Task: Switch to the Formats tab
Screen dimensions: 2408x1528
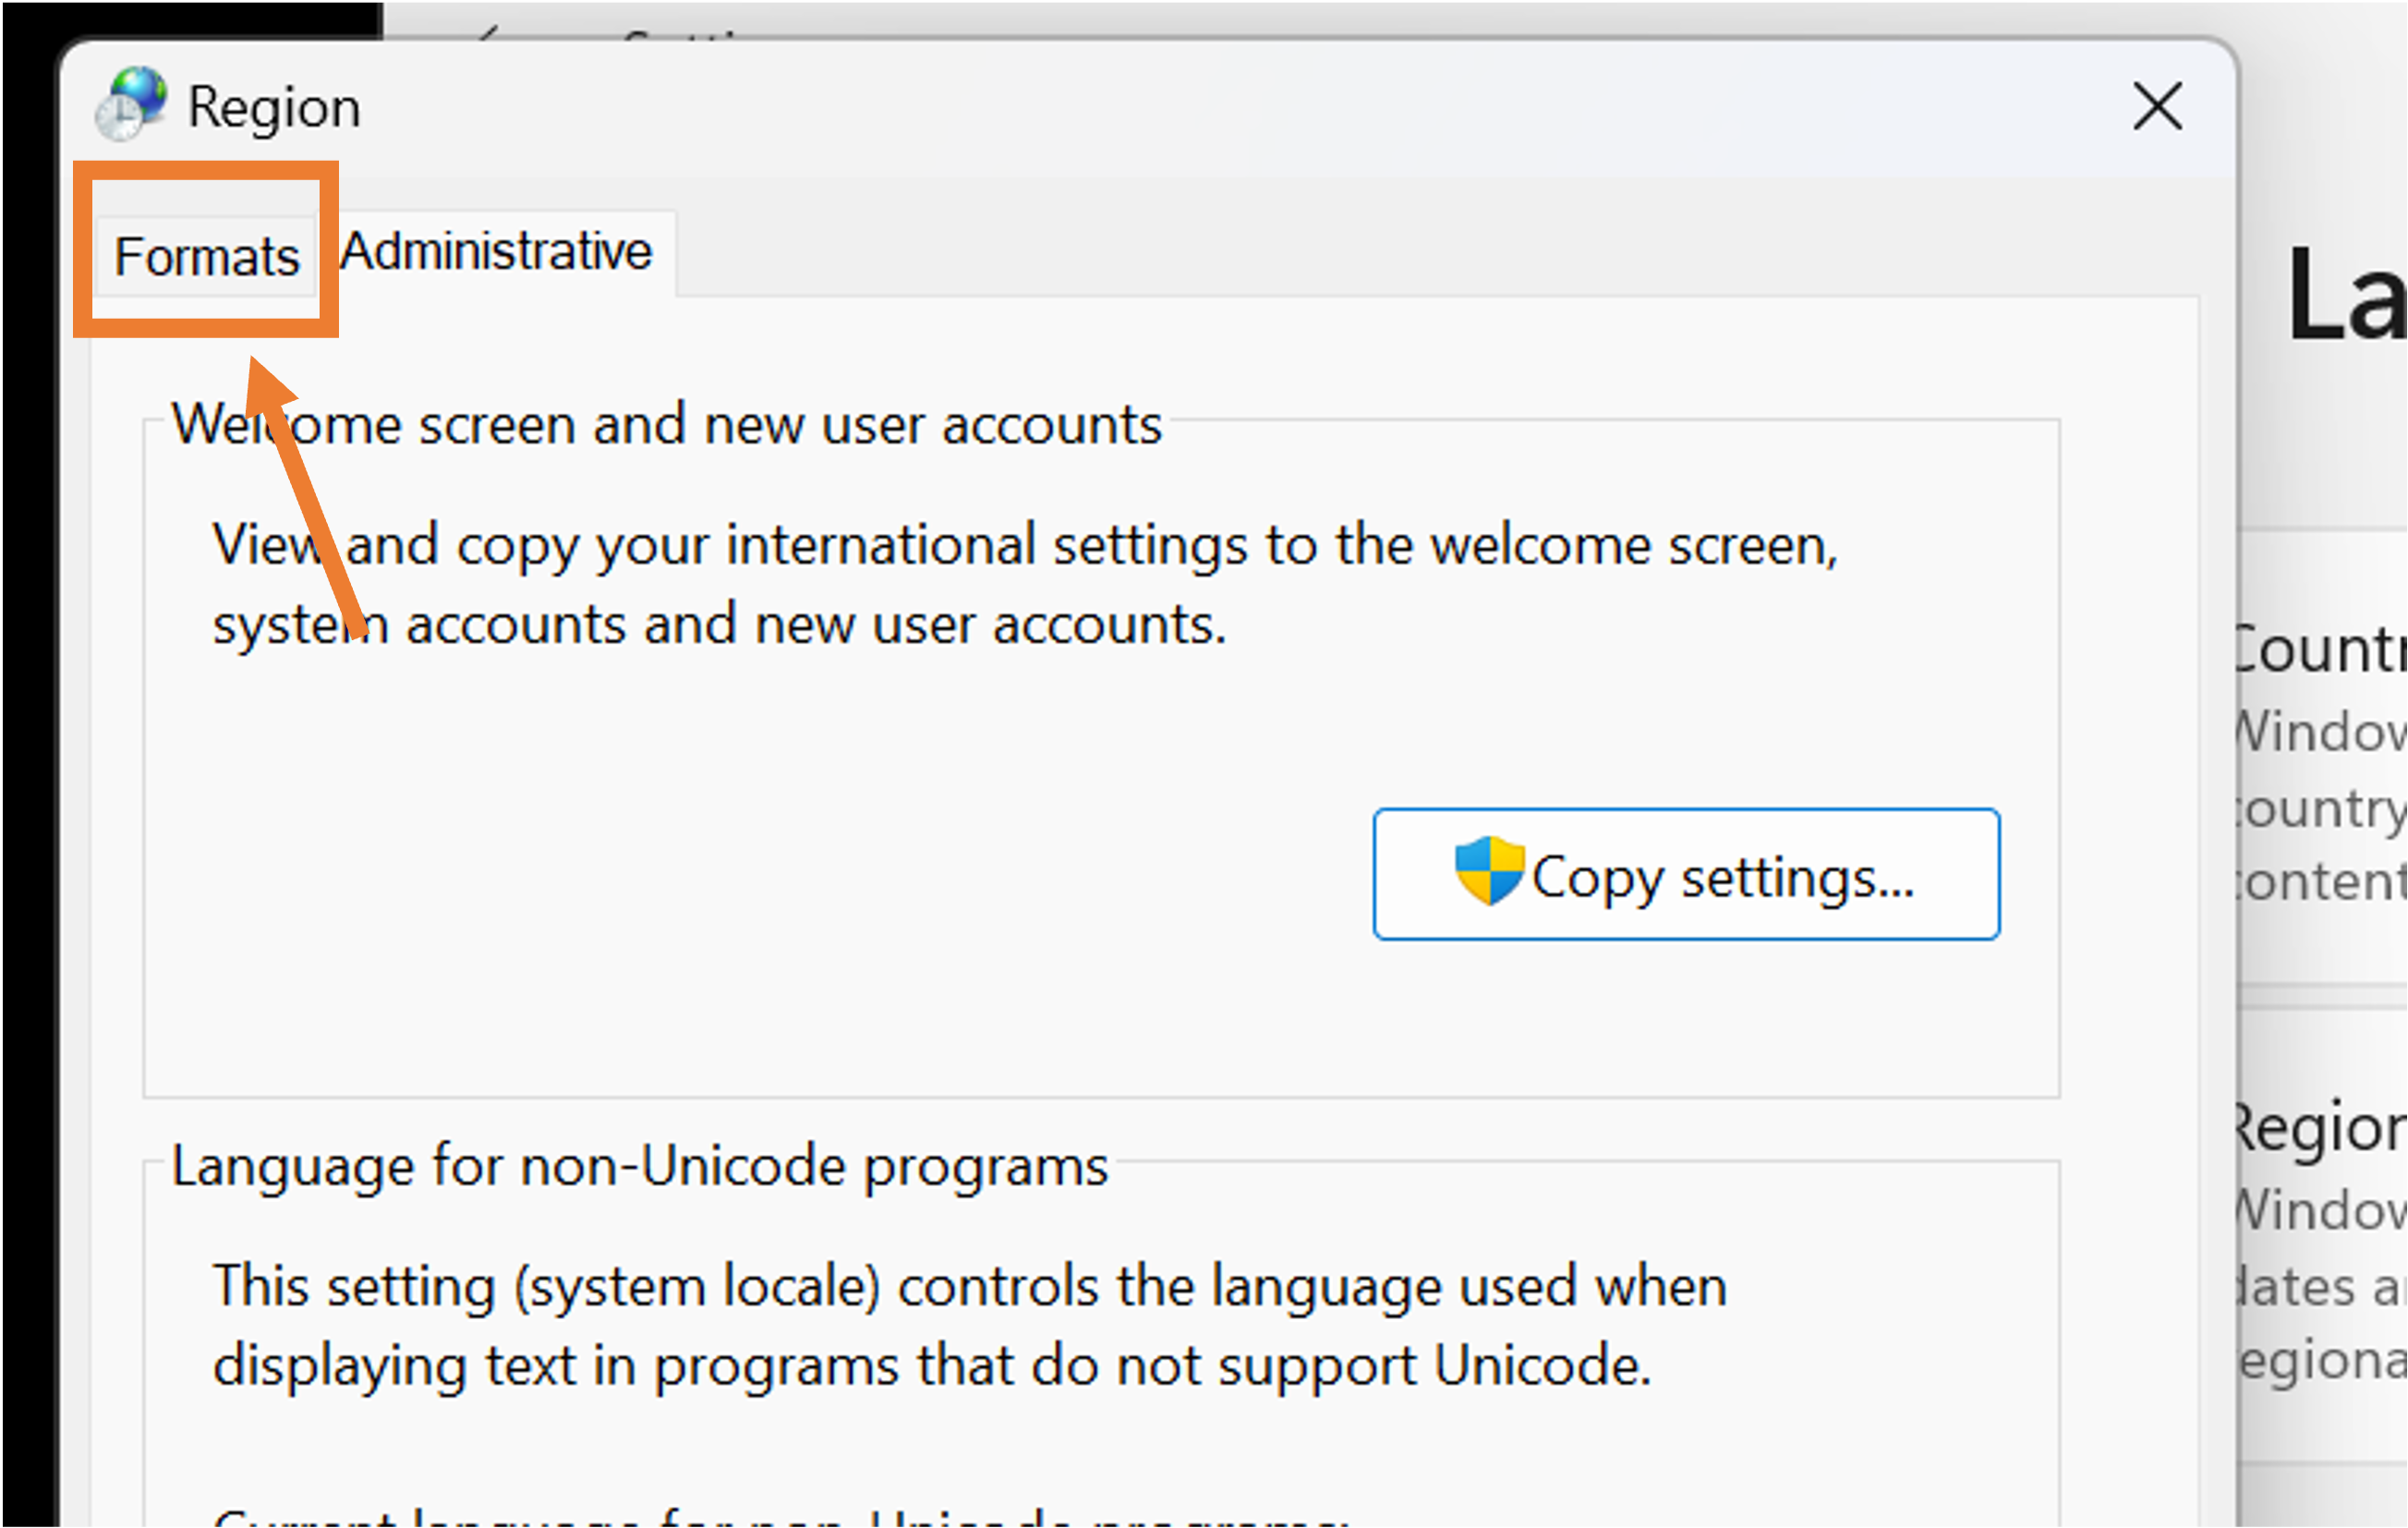Action: coord(206,256)
